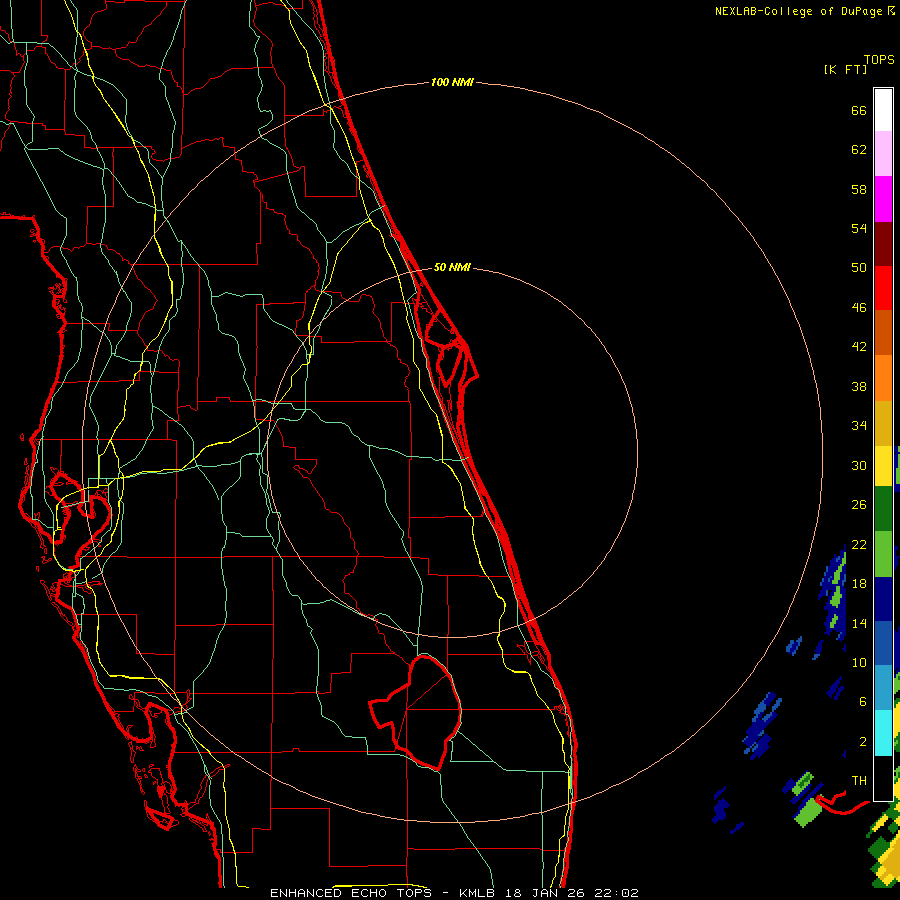The image size is (900, 900).
Task: Click the yellow 30 kft legend swatch
Action: (x=883, y=466)
